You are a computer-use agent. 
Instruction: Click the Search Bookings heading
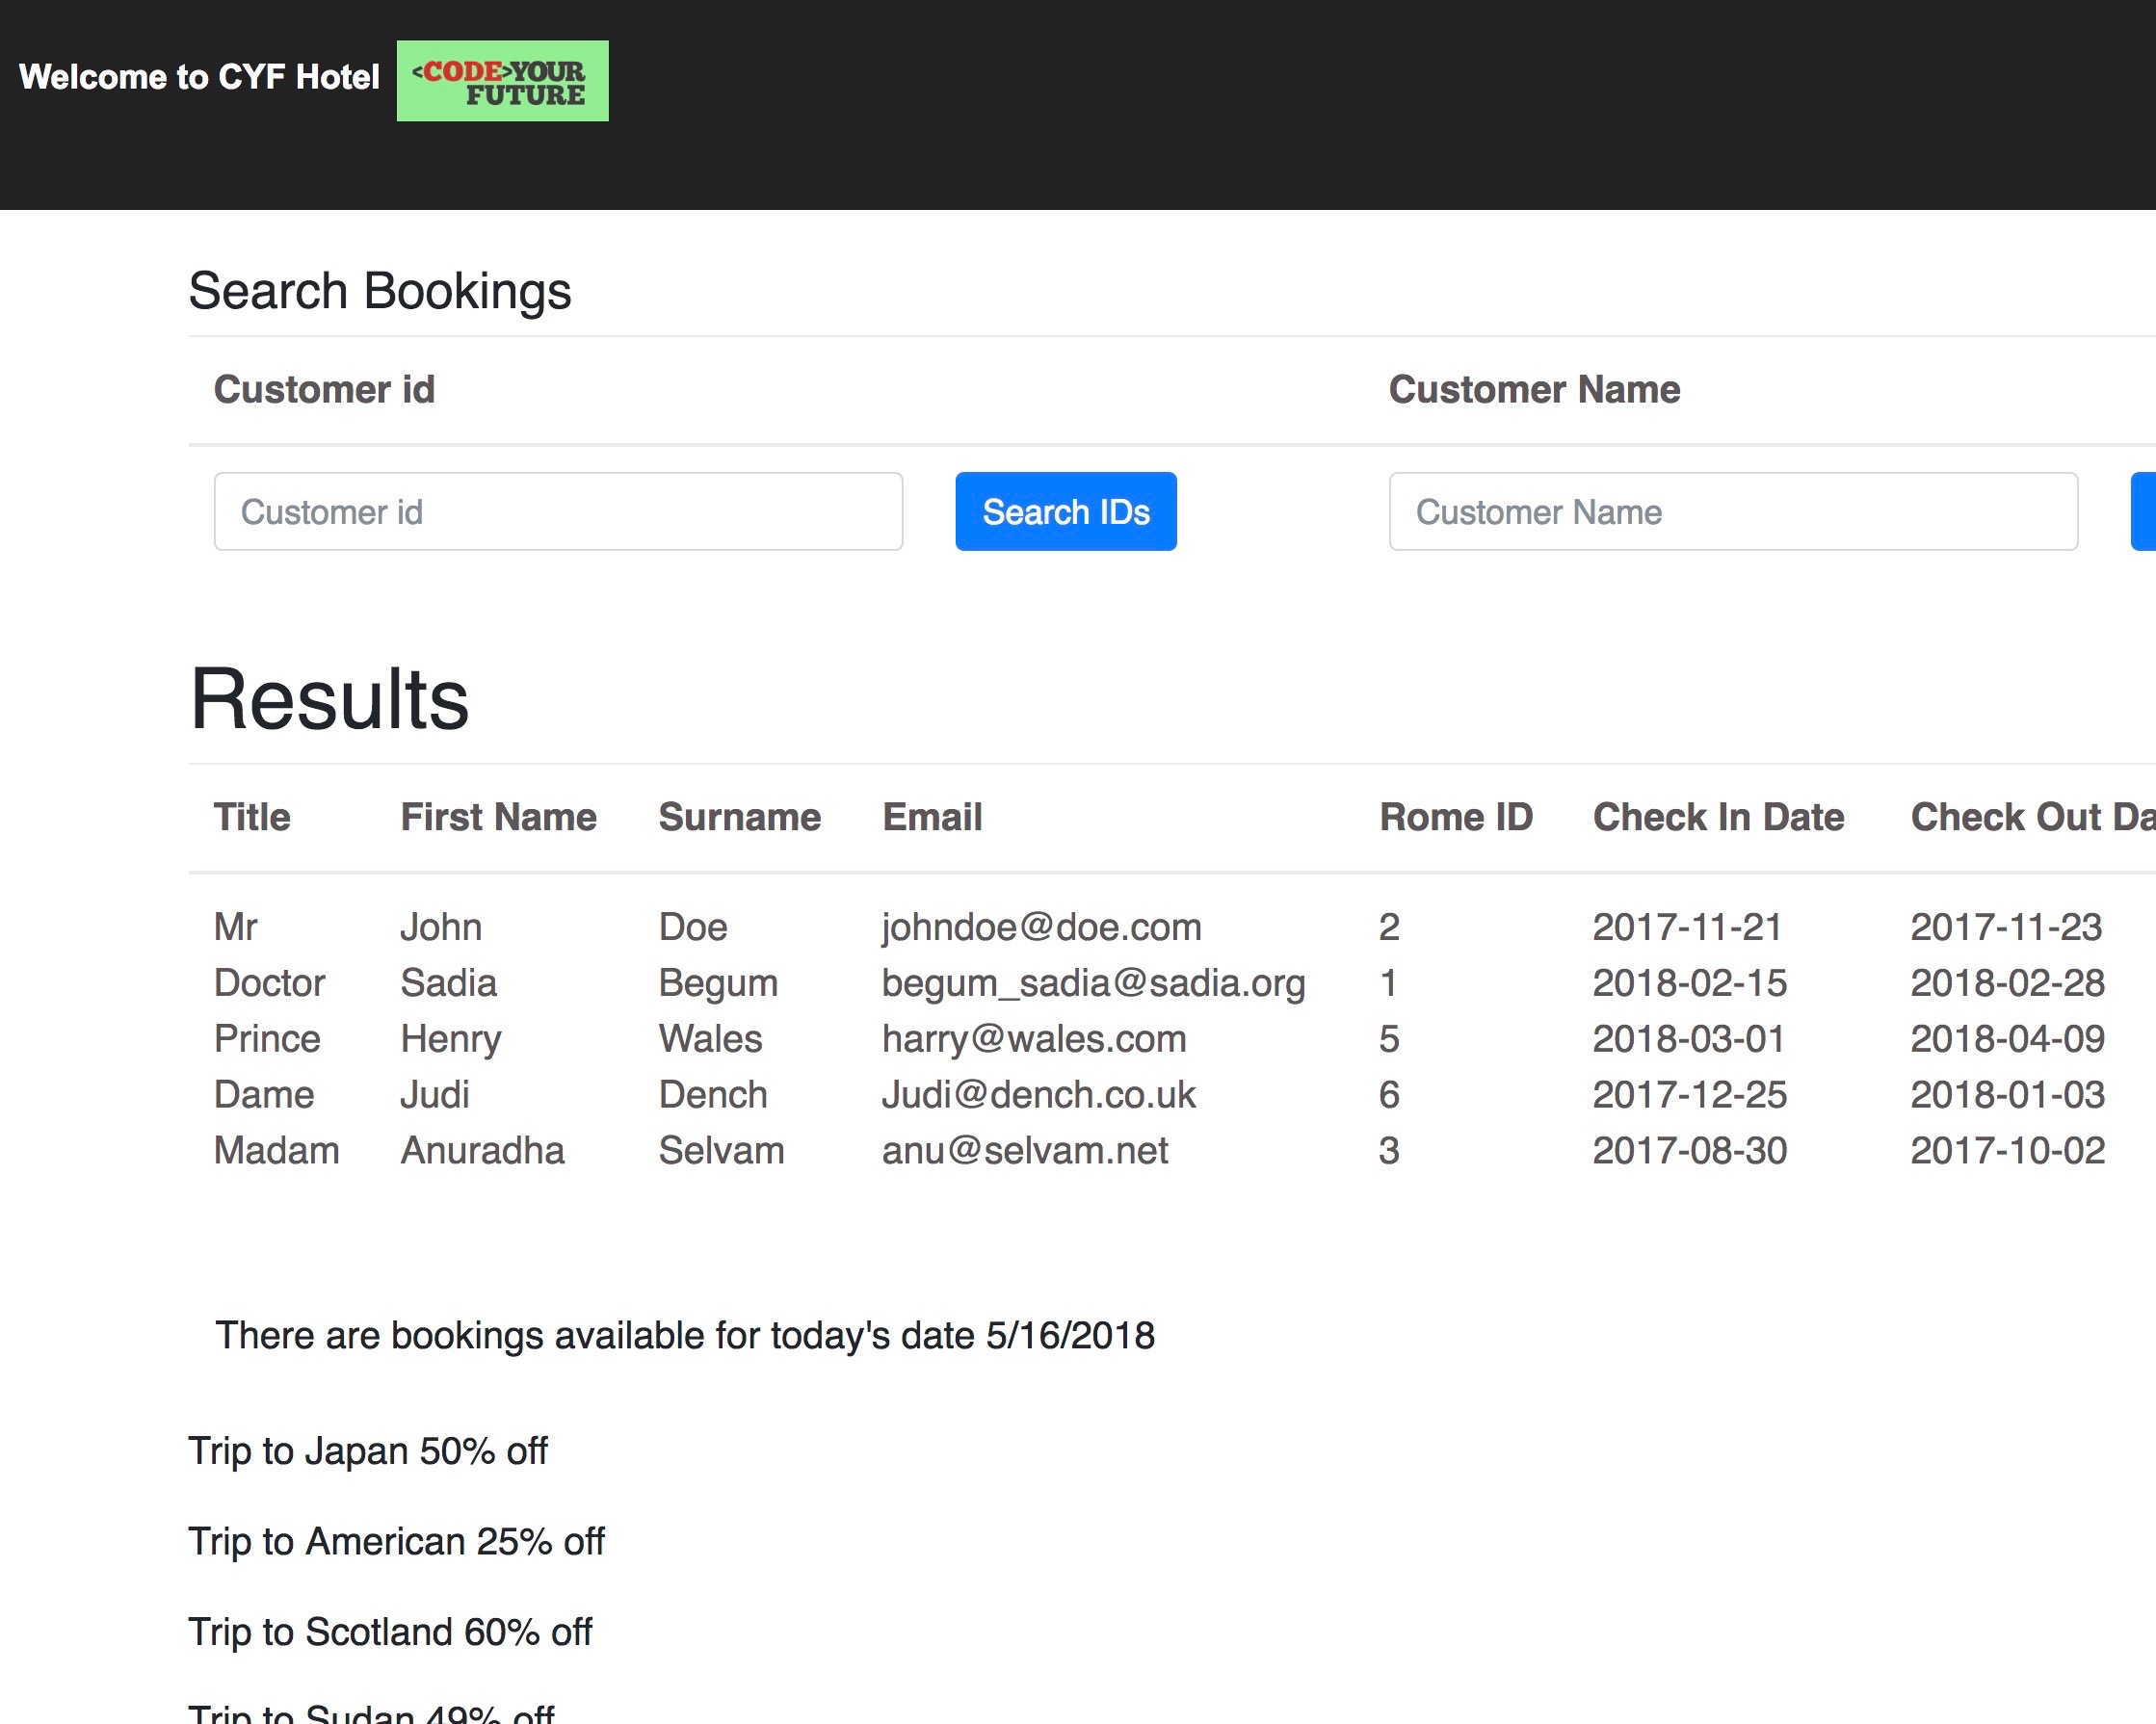(380, 291)
